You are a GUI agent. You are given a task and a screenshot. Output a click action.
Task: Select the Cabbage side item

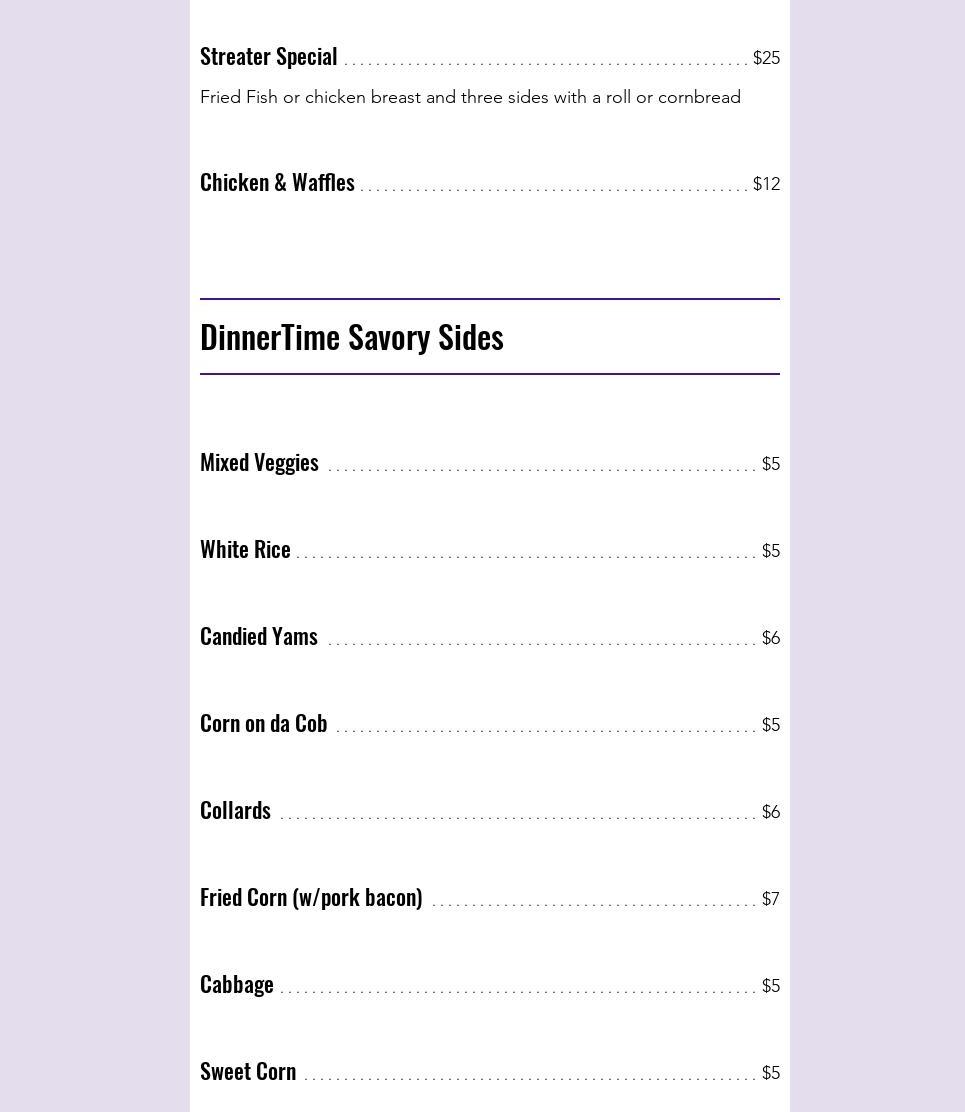click(x=237, y=985)
